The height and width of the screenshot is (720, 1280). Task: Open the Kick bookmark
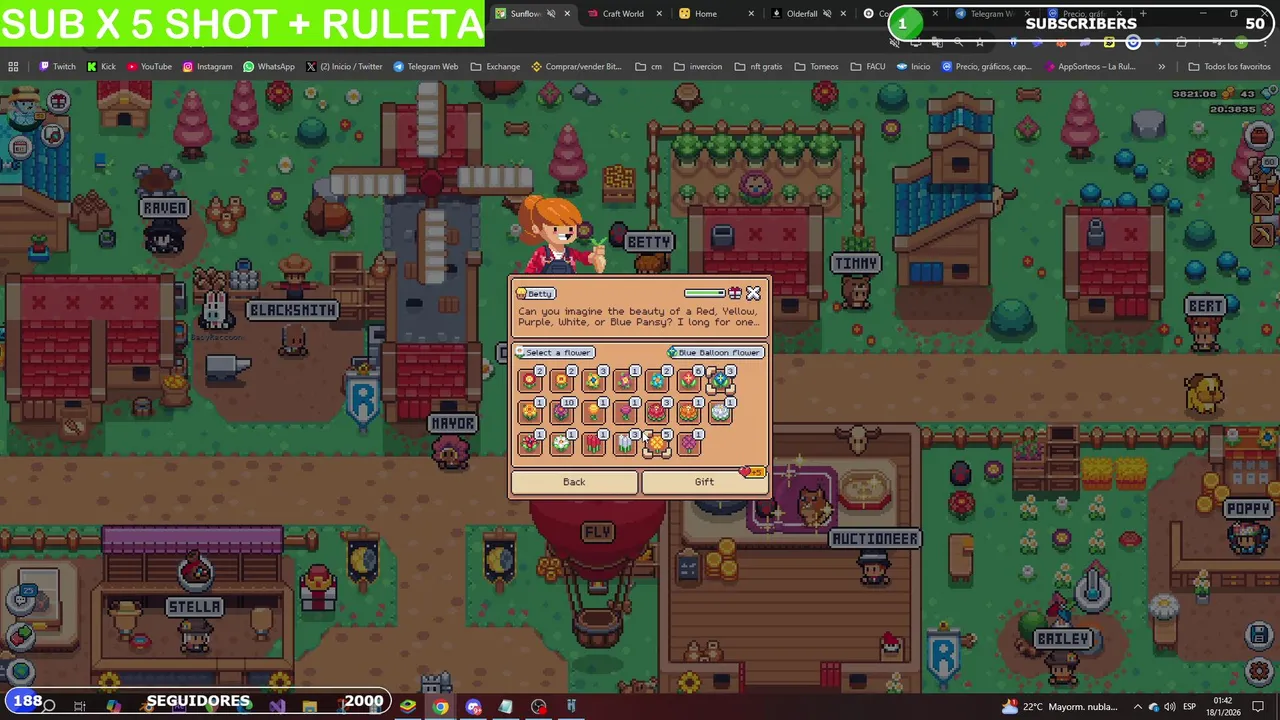pos(101,67)
